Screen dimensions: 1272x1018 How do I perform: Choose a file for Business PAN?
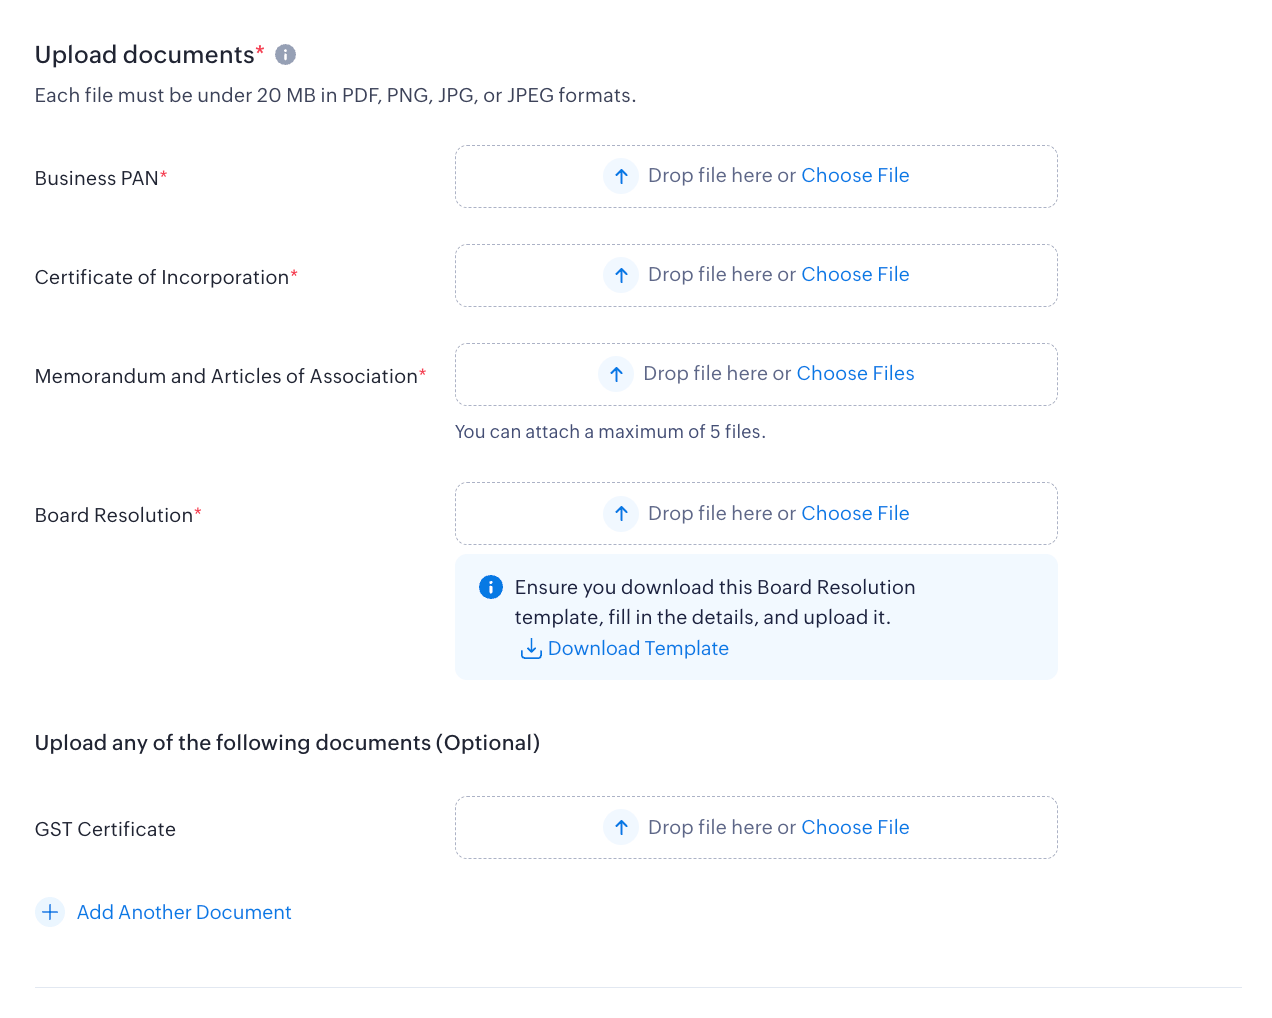[855, 176]
